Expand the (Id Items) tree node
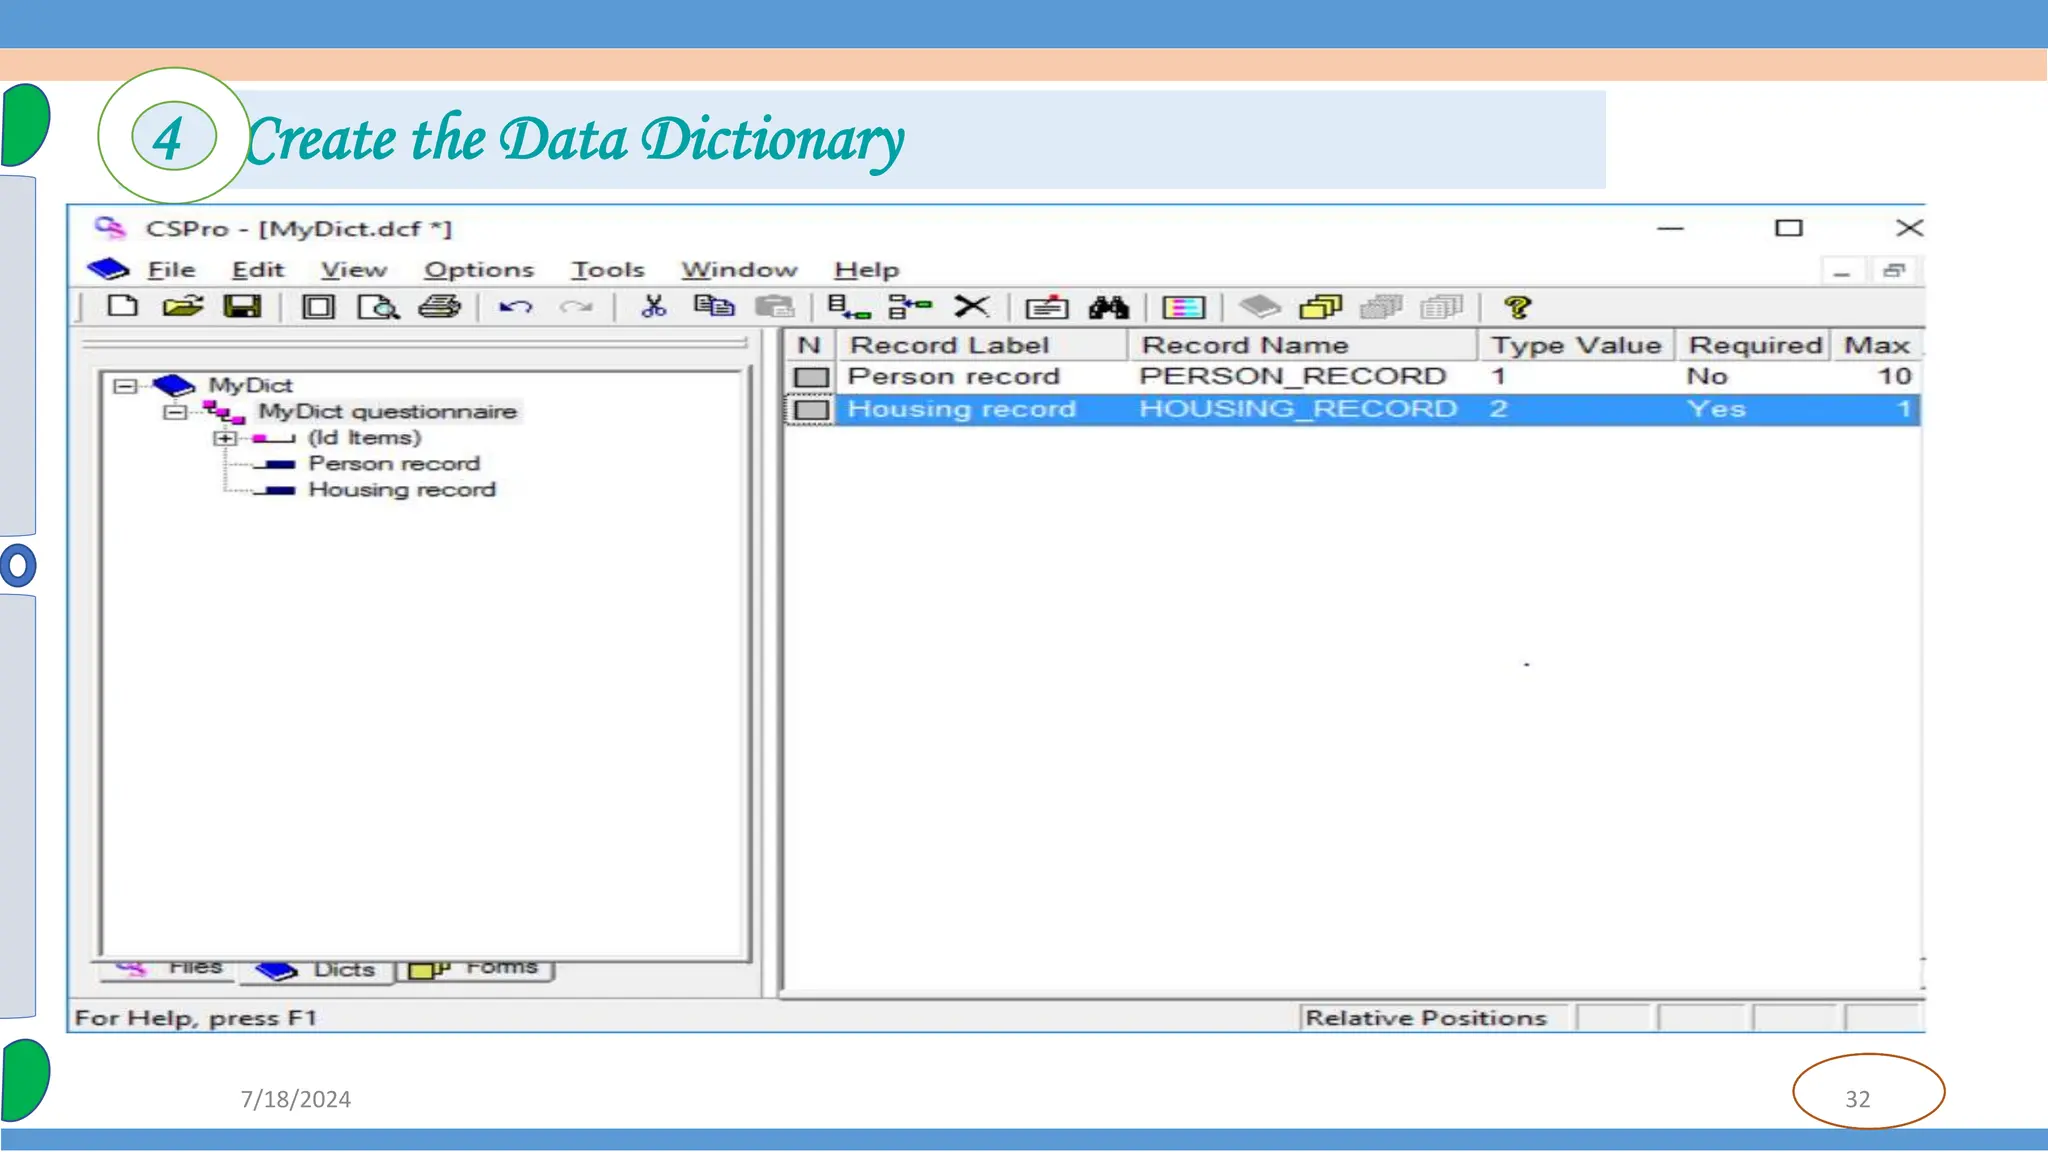The width and height of the screenshot is (2048, 1152). [x=225, y=438]
